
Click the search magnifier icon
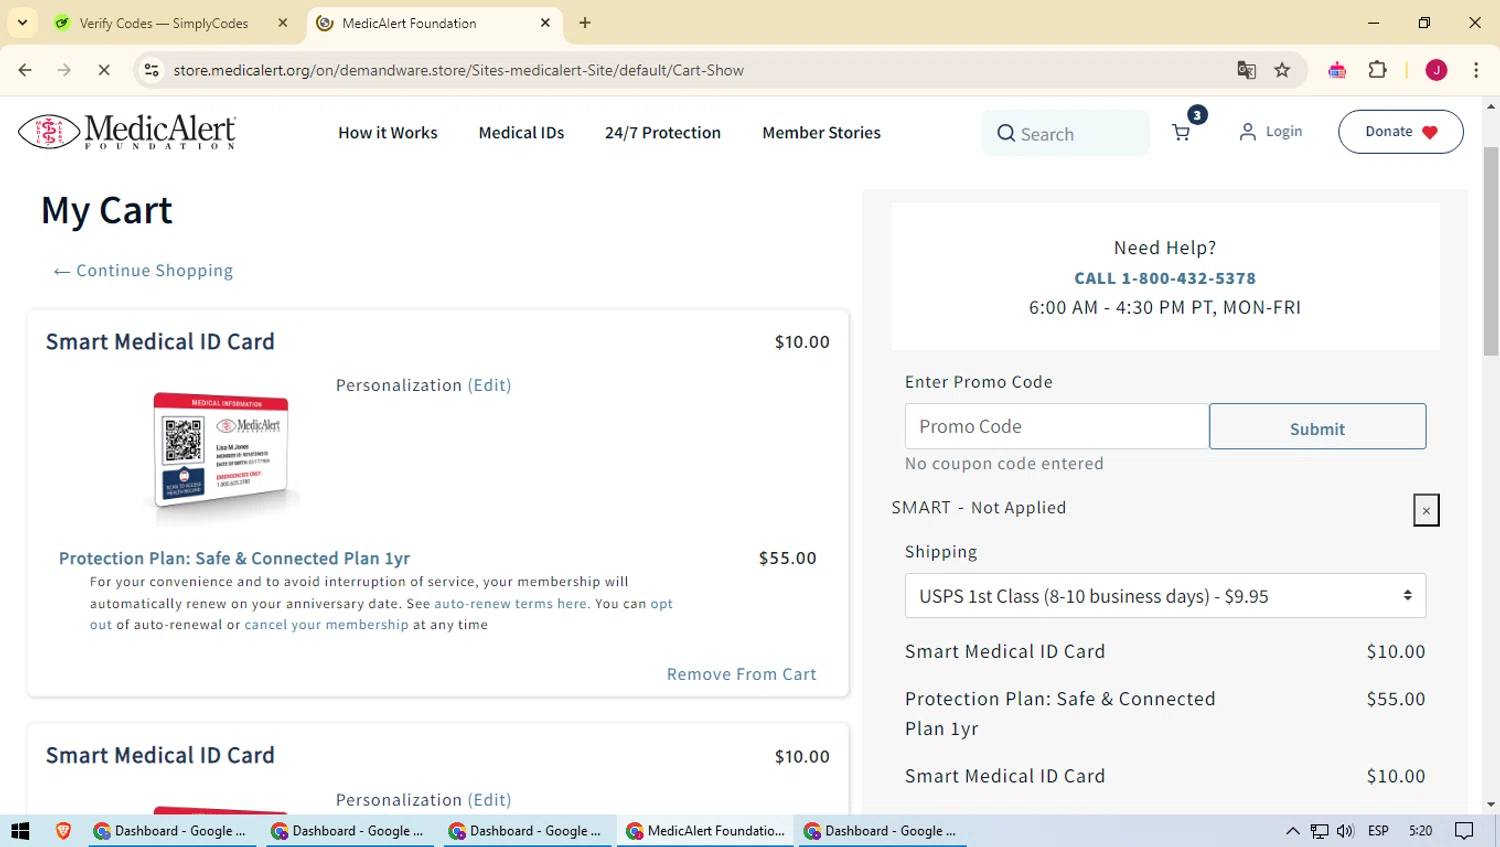coord(1006,133)
